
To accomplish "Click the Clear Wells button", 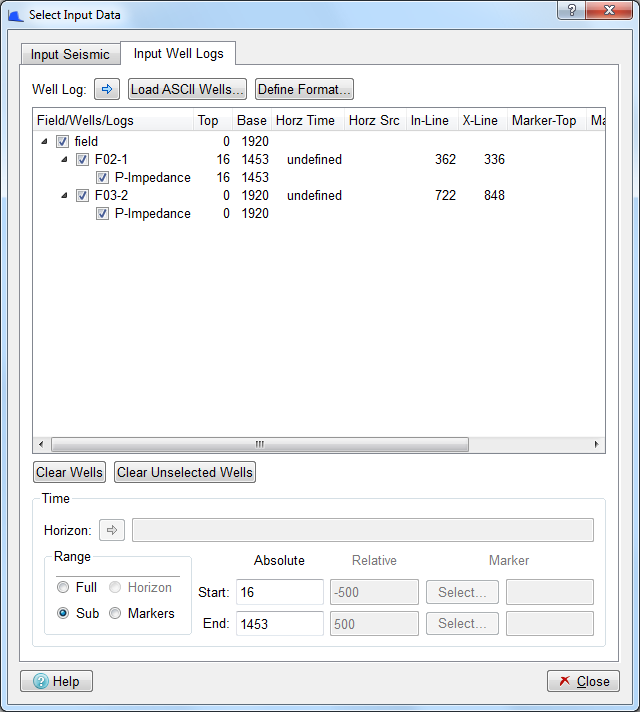I will coord(69,472).
